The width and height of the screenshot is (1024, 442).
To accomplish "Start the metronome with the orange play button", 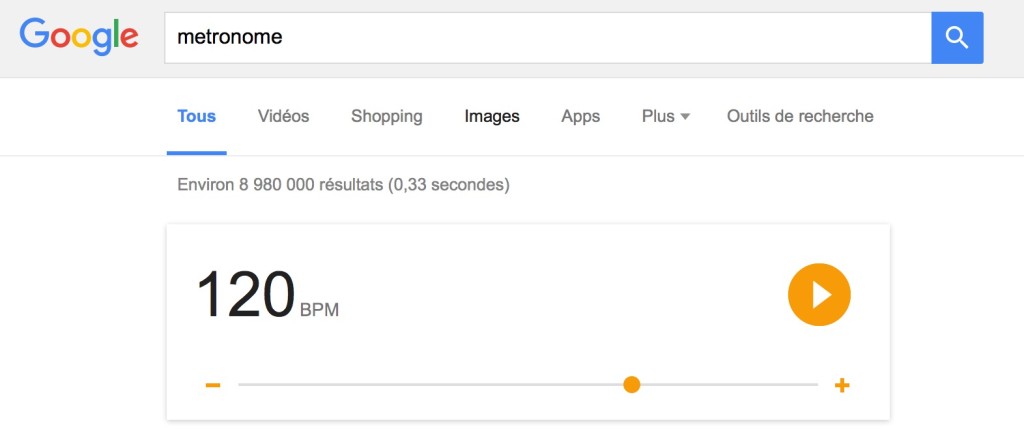I will point(819,294).
